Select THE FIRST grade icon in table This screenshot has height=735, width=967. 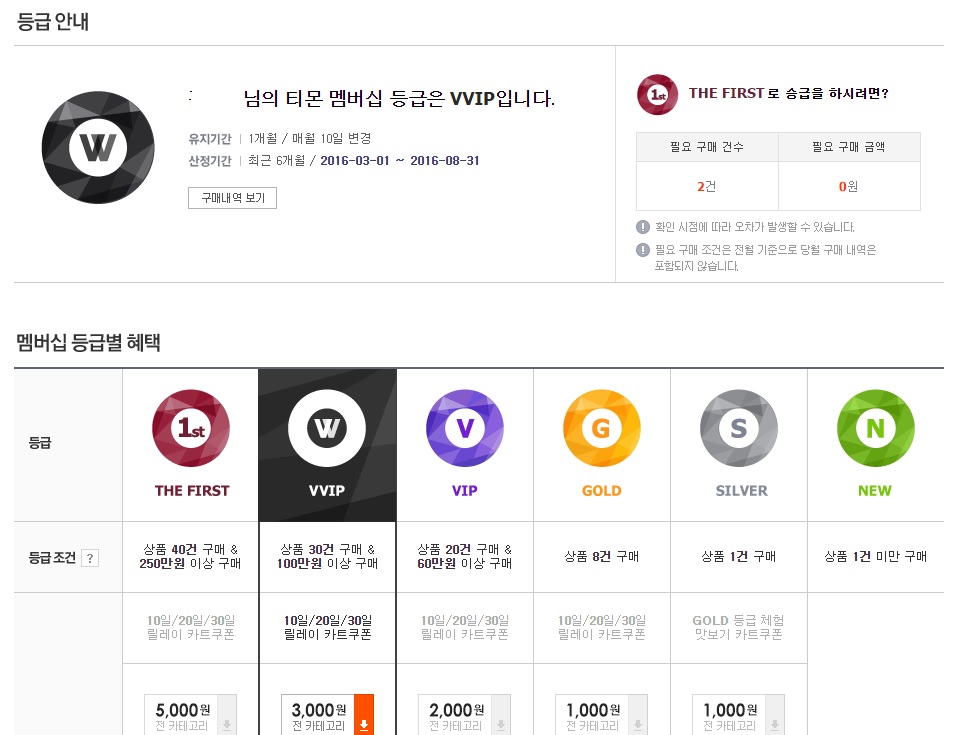click(191, 430)
